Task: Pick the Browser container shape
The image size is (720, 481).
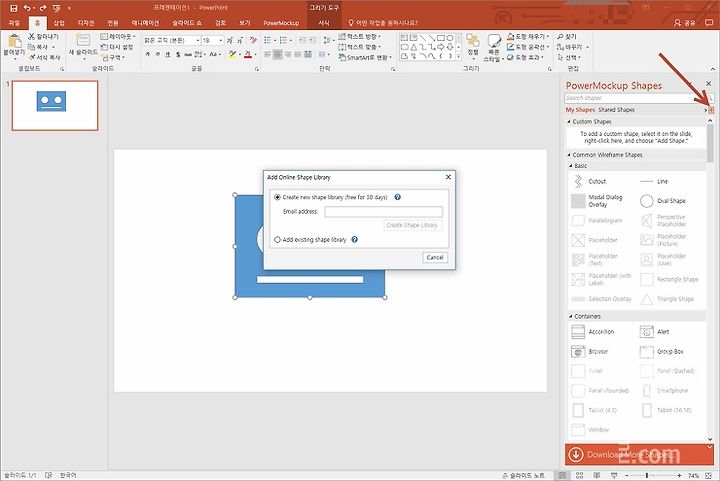Action: pos(590,352)
